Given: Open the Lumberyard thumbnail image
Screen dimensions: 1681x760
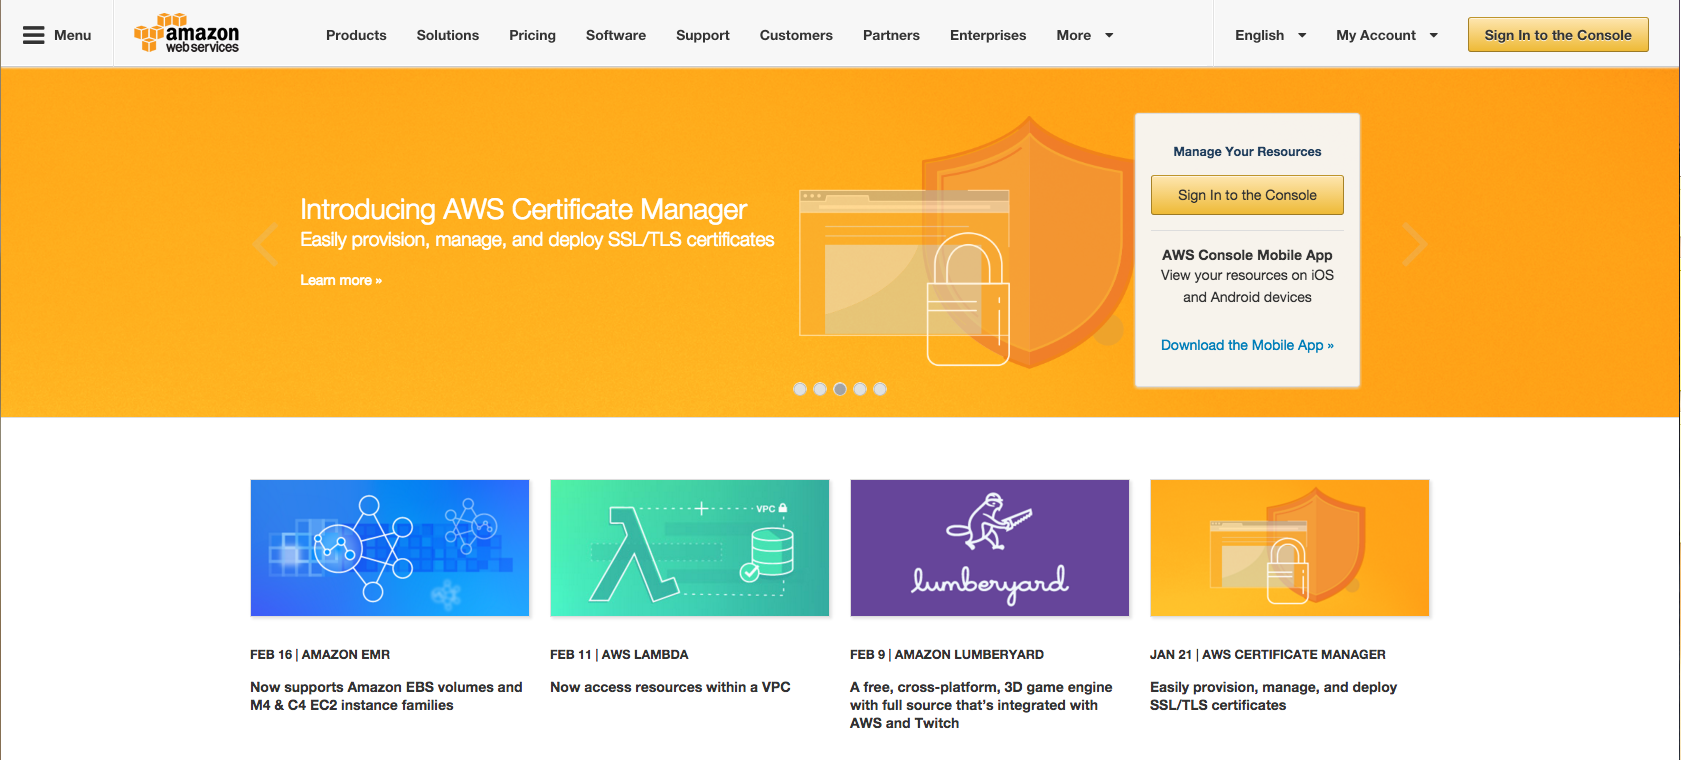Looking at the screenshot, I should pyautogui.click(x=990, y=548).
